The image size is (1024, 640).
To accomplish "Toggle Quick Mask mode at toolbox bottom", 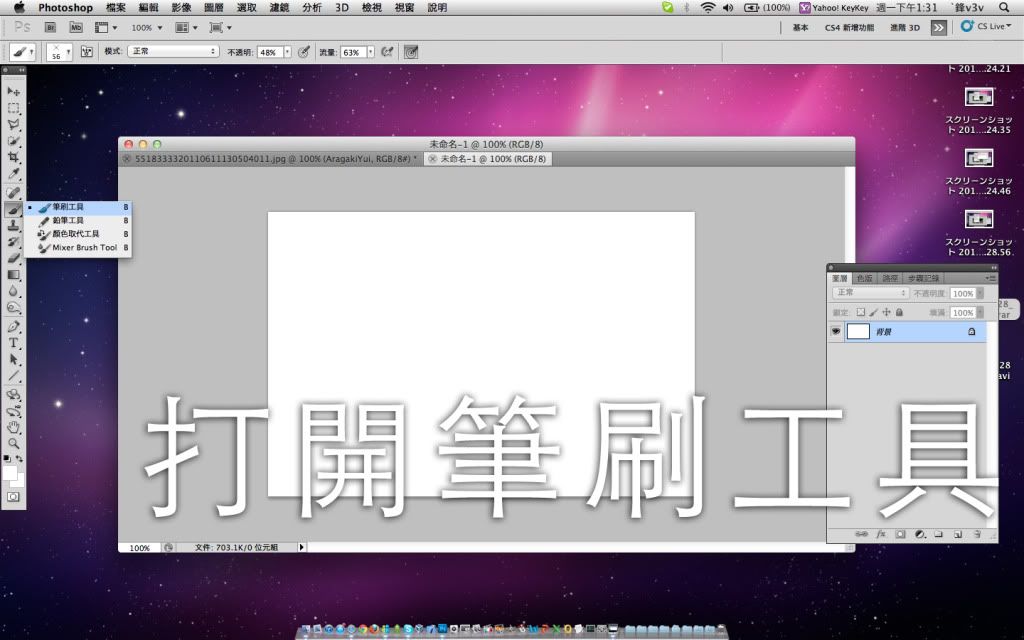I will click(x=14, y=496).
